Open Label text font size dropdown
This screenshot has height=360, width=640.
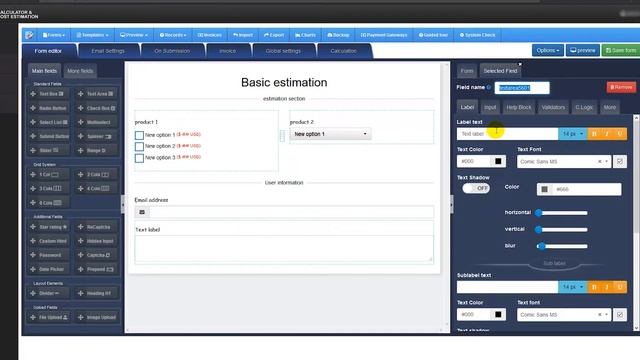(x=573, y=134)
